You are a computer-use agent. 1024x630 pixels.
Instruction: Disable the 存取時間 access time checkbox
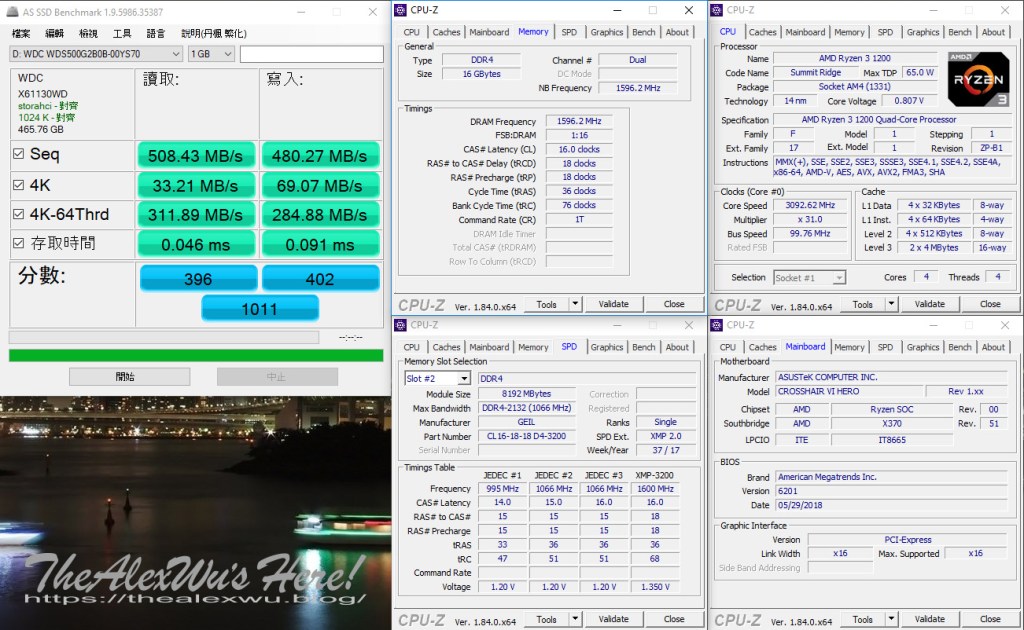pyautogui.click(x=19, y=243)
